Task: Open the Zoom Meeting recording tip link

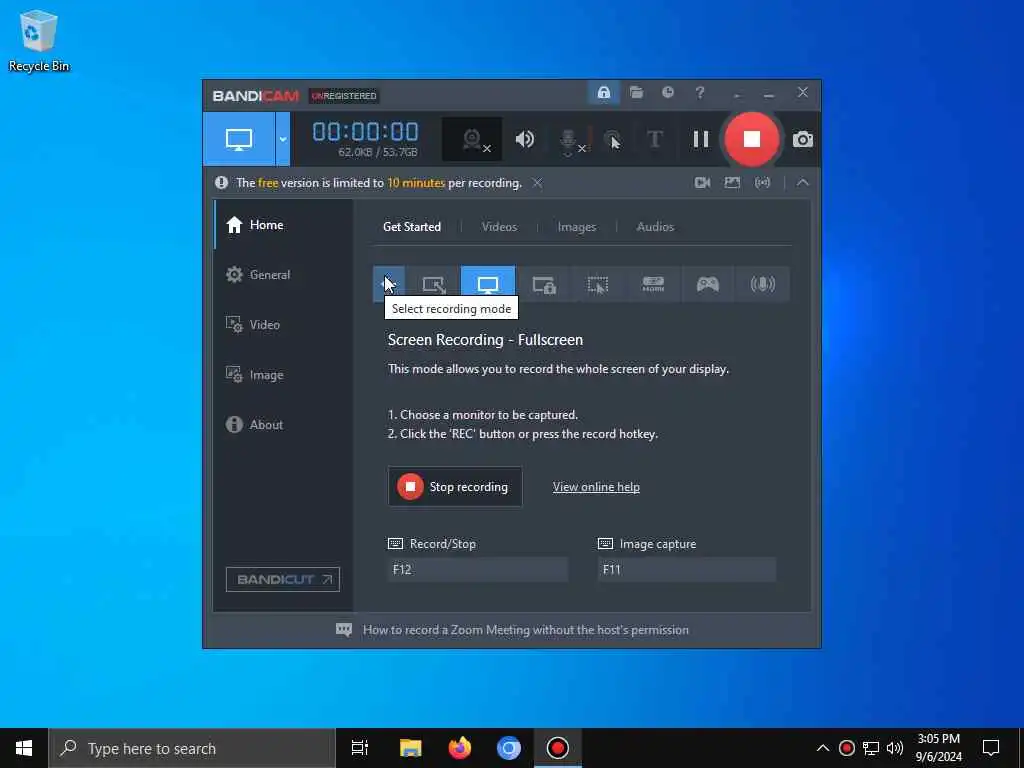Action: [x=525, y=630]
